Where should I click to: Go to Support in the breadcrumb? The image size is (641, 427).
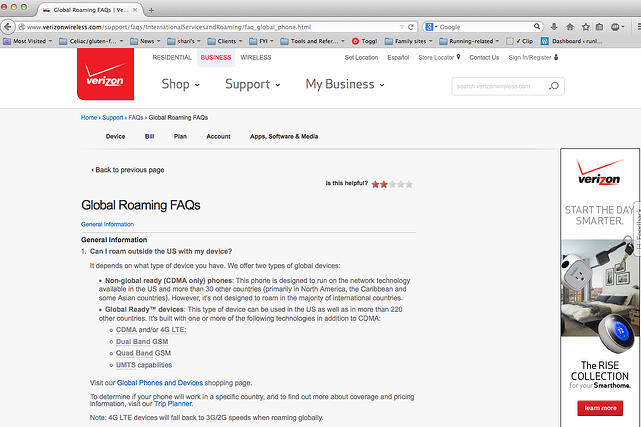tap(112, 118)
